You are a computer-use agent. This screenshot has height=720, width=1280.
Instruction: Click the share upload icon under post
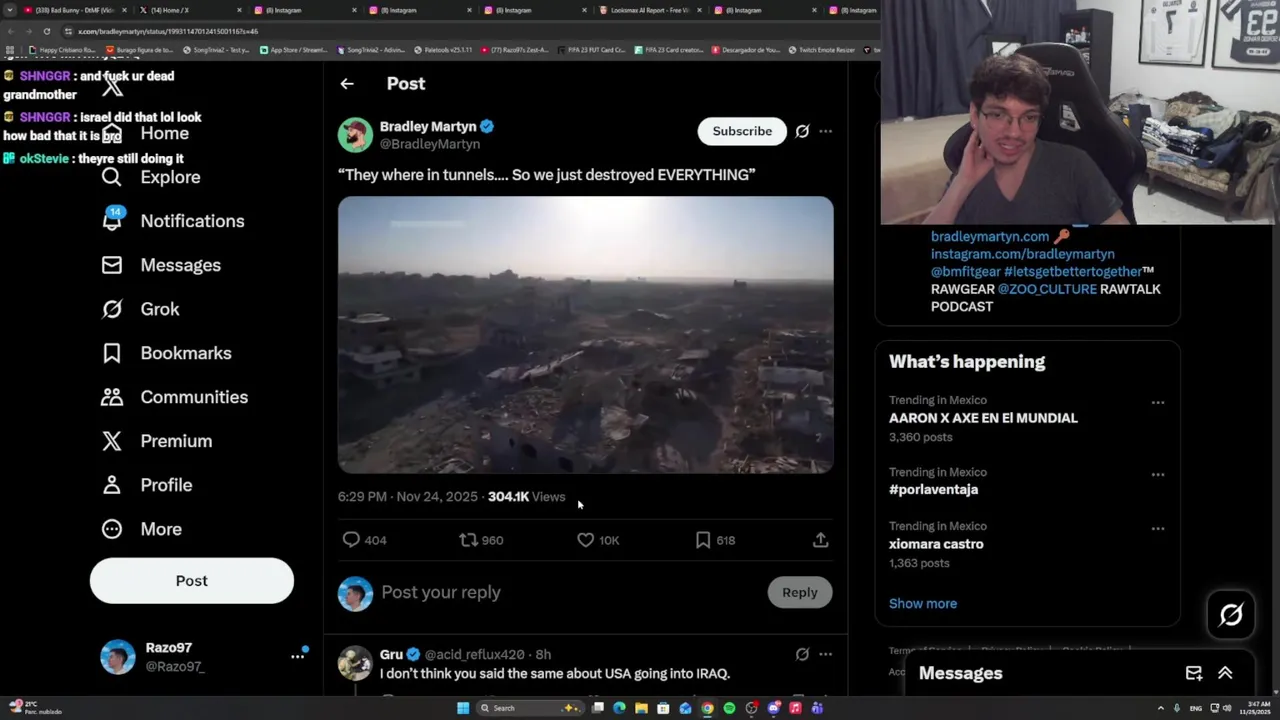[x=820, y=540]
